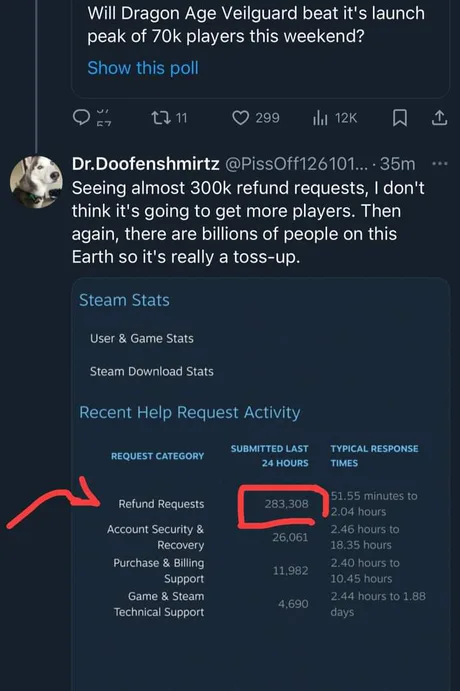
Task: Bookmark the tweet
Action: (x=400, y=118)
